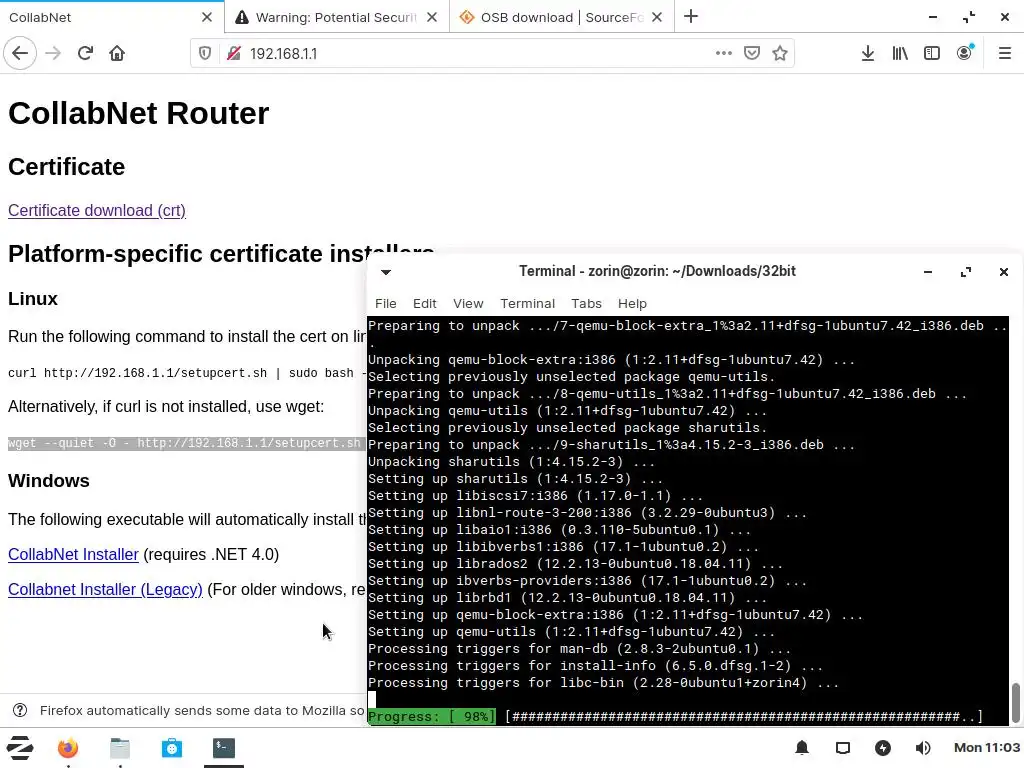Open power manager tray icon
Viewport: 1024px width, 768px height.
[x=883, y=748]
